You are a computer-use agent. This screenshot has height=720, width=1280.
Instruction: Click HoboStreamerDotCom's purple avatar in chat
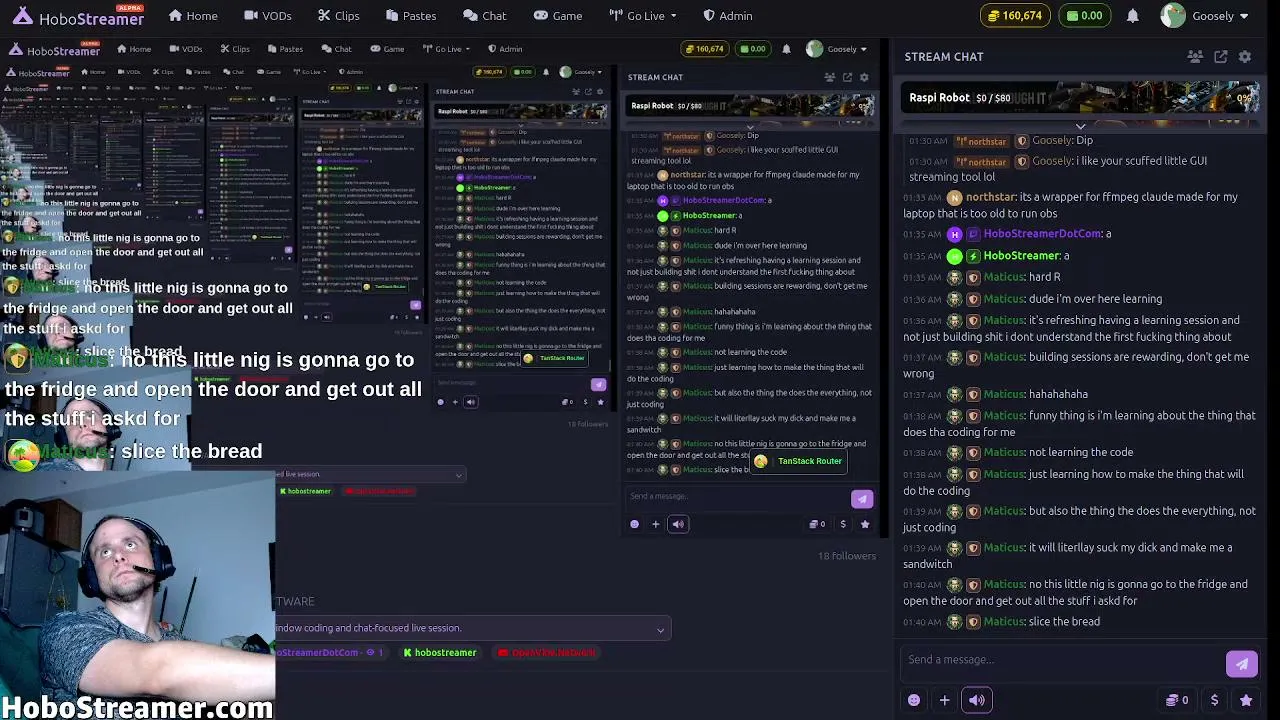point(954,234)
